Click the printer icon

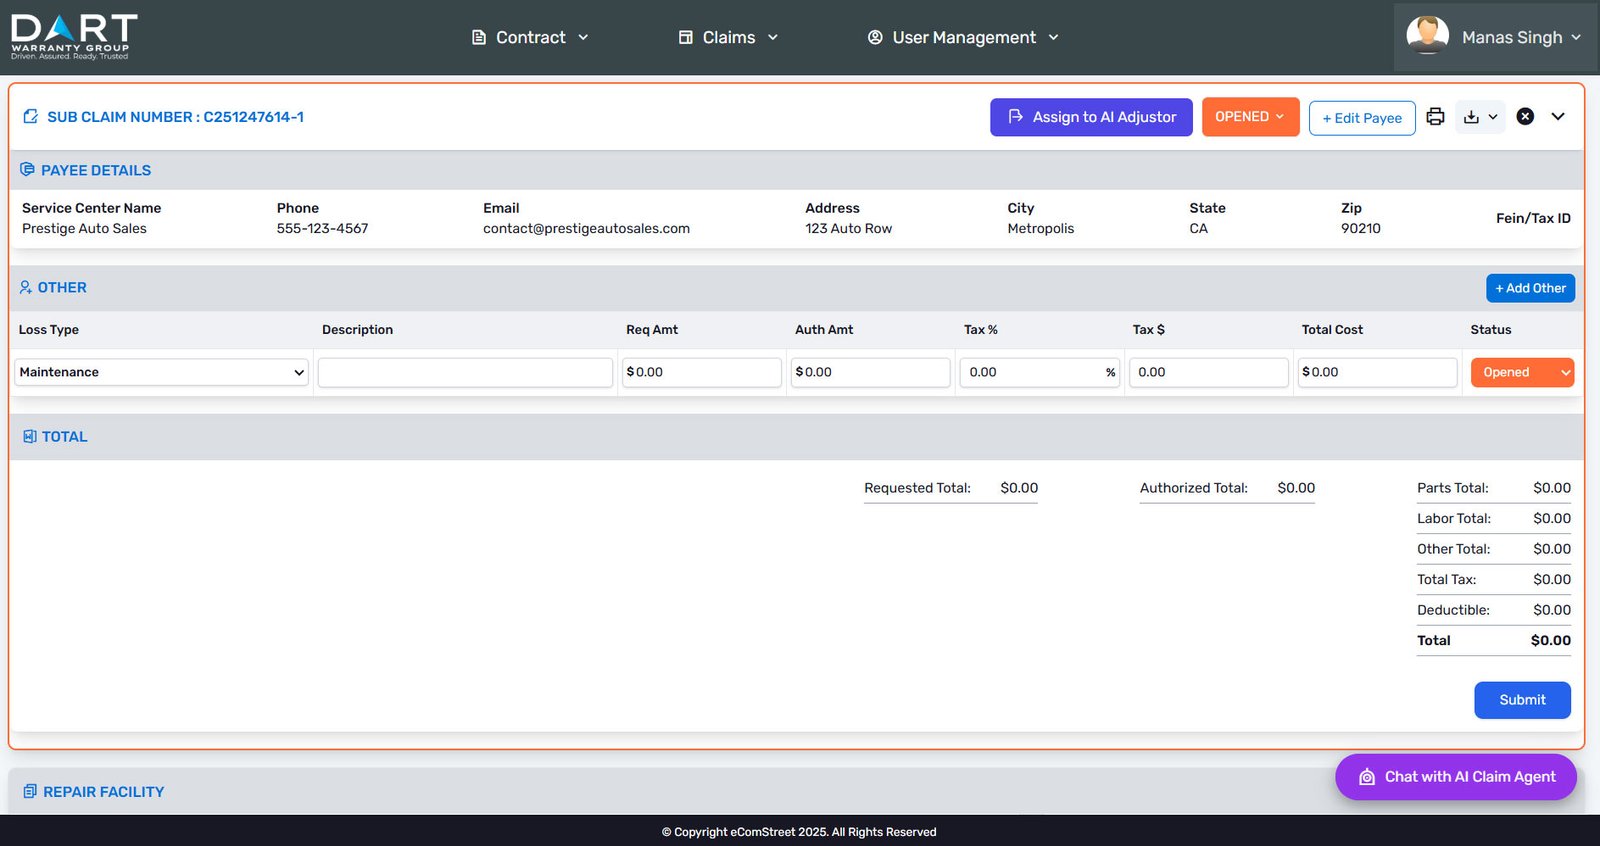tap(1435, 117)
